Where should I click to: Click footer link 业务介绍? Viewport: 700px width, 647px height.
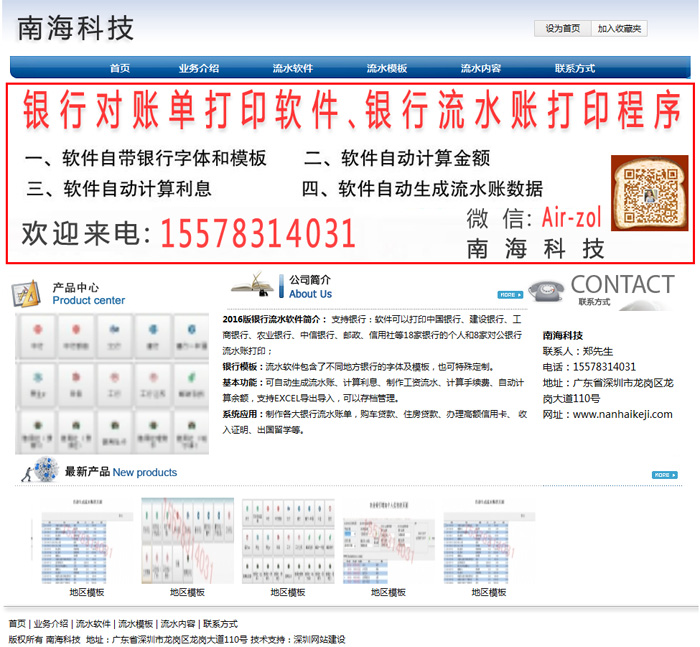tap(51, 624)
